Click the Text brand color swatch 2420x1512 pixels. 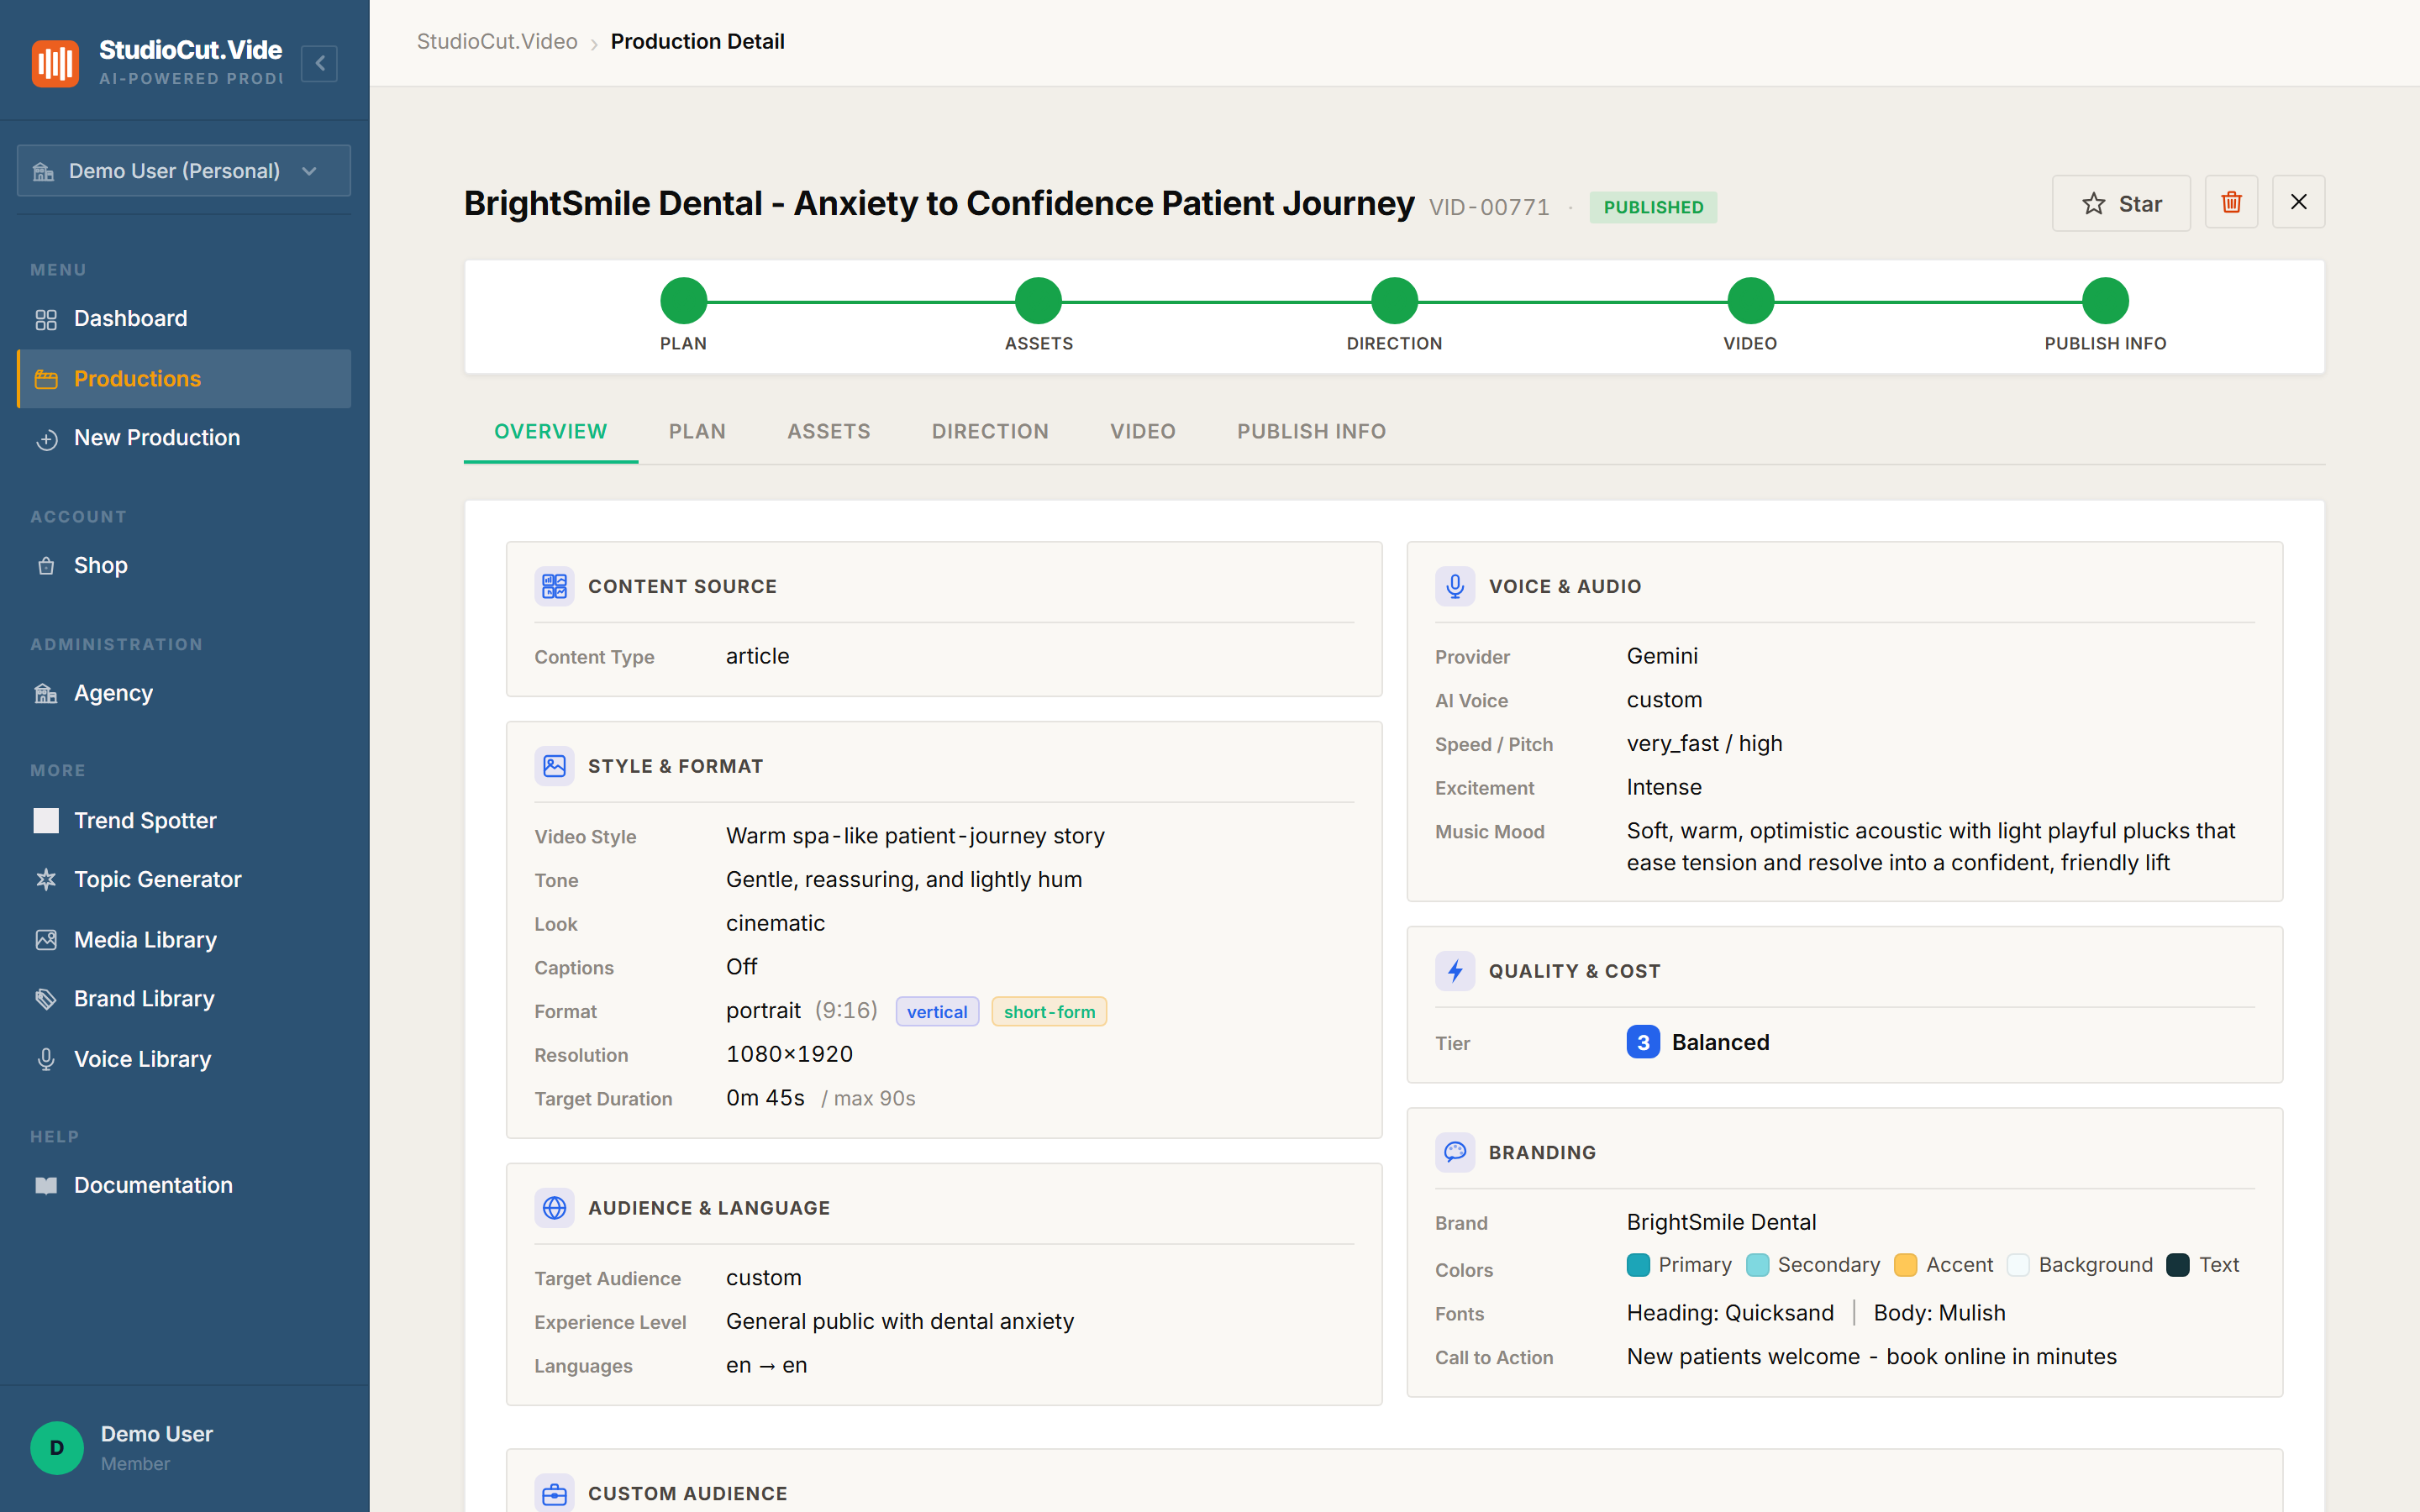[x=2178, y=1265]
